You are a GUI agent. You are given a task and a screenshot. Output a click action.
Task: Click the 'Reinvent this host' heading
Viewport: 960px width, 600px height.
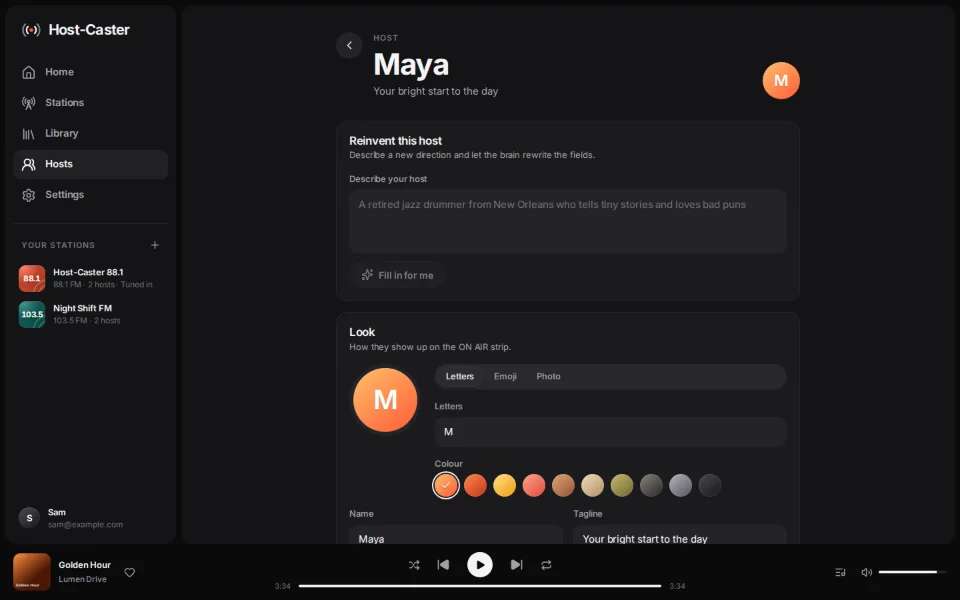(x=396, y=141)
